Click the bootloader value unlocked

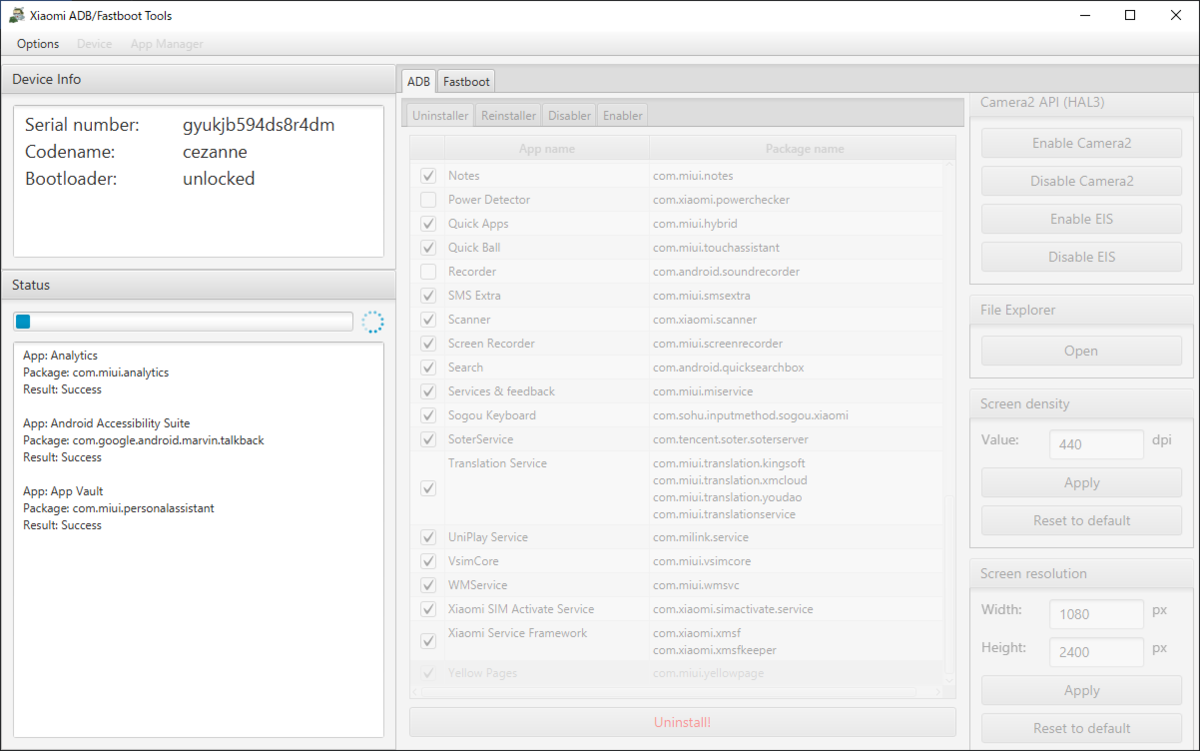(219, 179)
